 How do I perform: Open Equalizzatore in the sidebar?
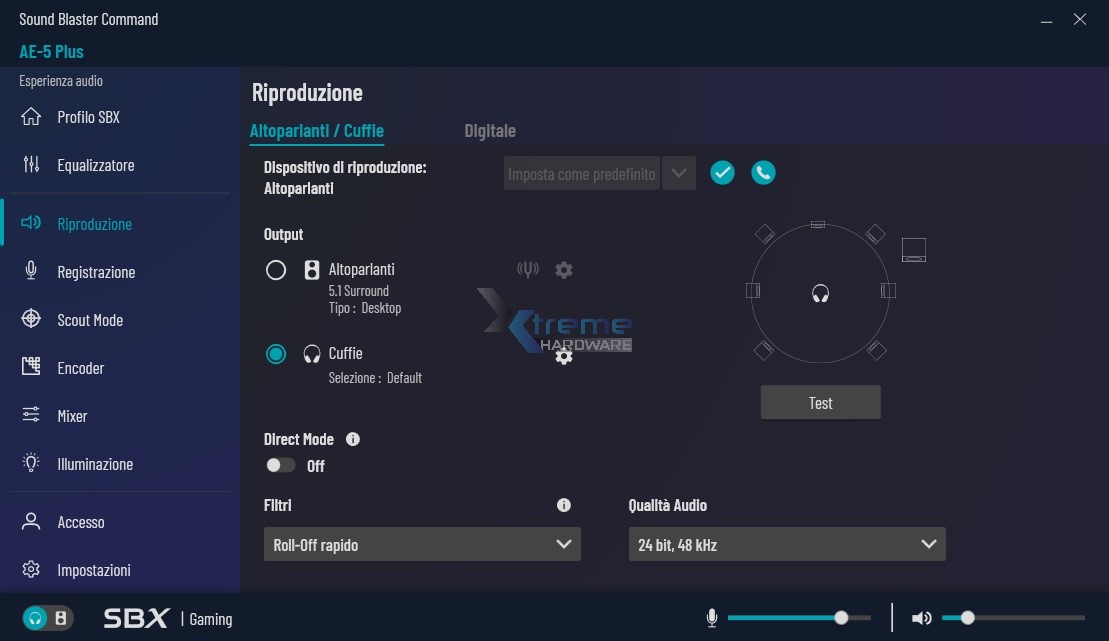tap(95, 165)
